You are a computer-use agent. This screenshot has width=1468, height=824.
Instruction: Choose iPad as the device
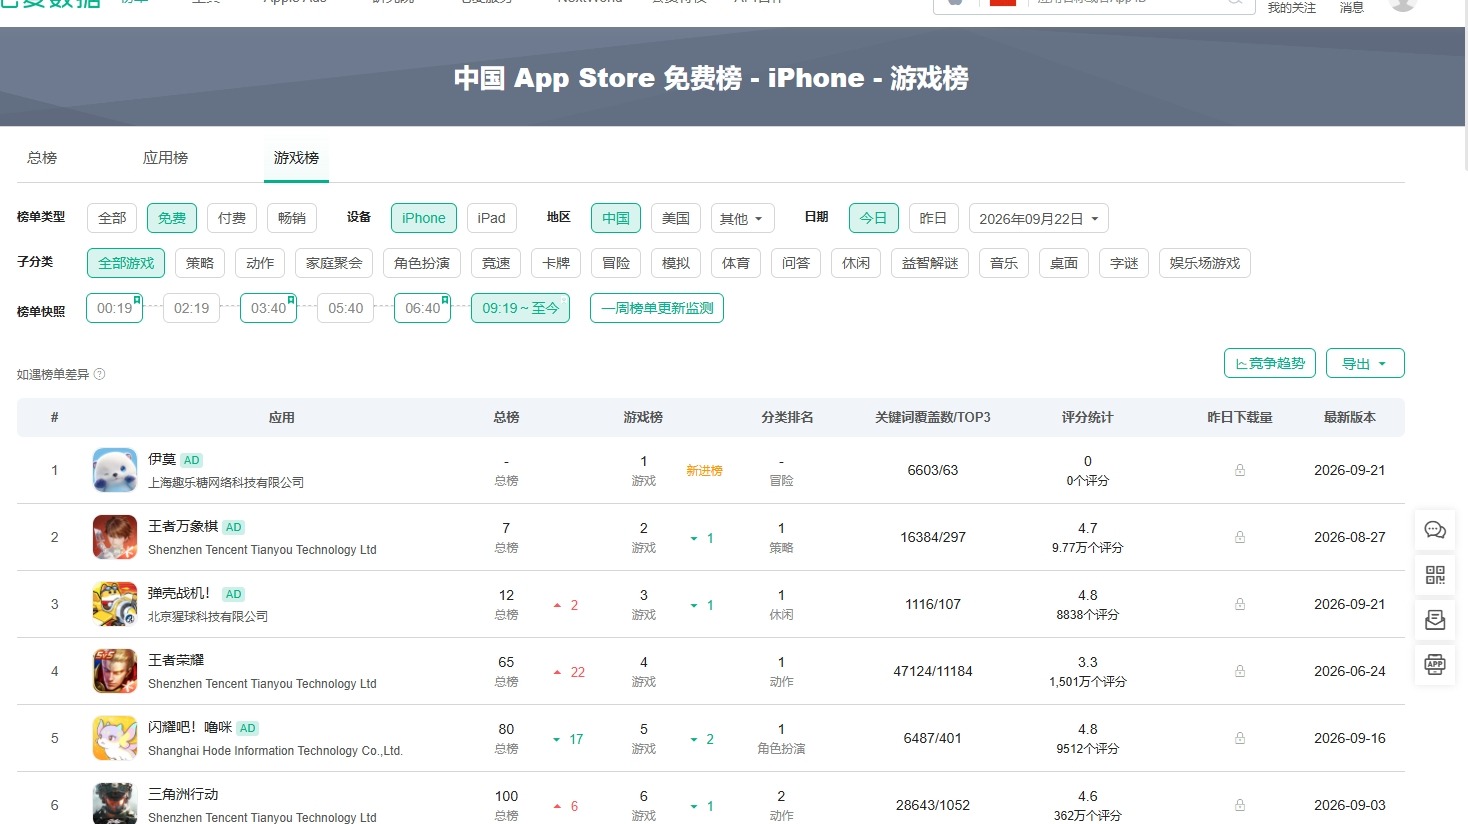[x=492, y=218]
